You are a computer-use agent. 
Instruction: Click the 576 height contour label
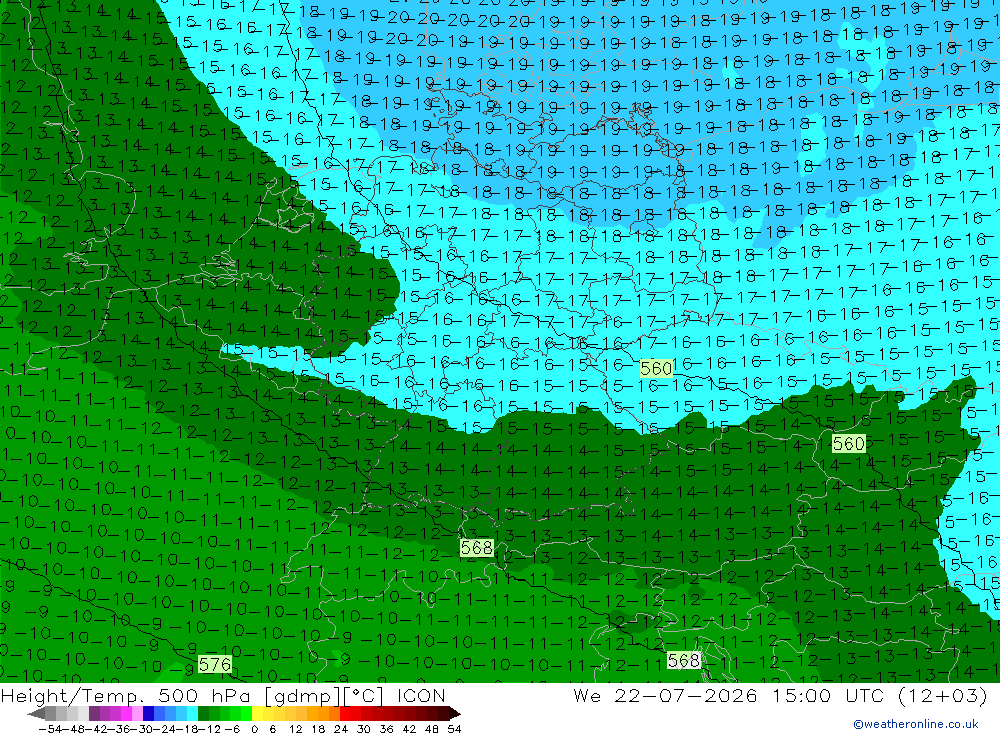(x=215, y=665)
